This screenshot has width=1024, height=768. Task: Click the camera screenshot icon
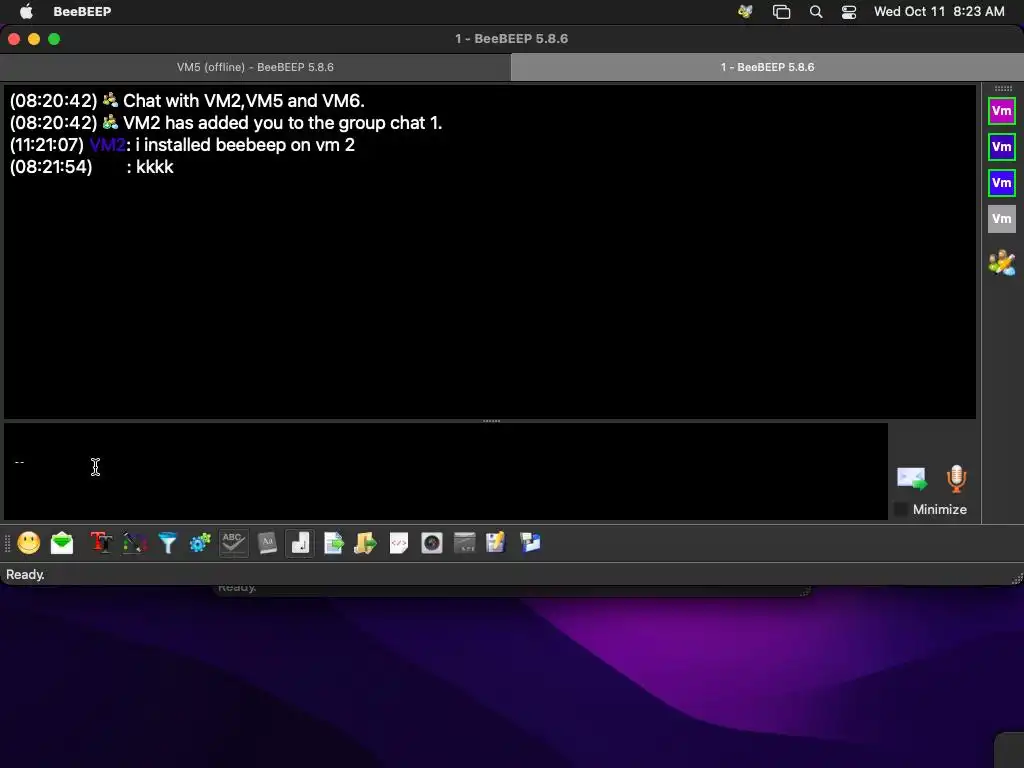(x=432, y=543)
